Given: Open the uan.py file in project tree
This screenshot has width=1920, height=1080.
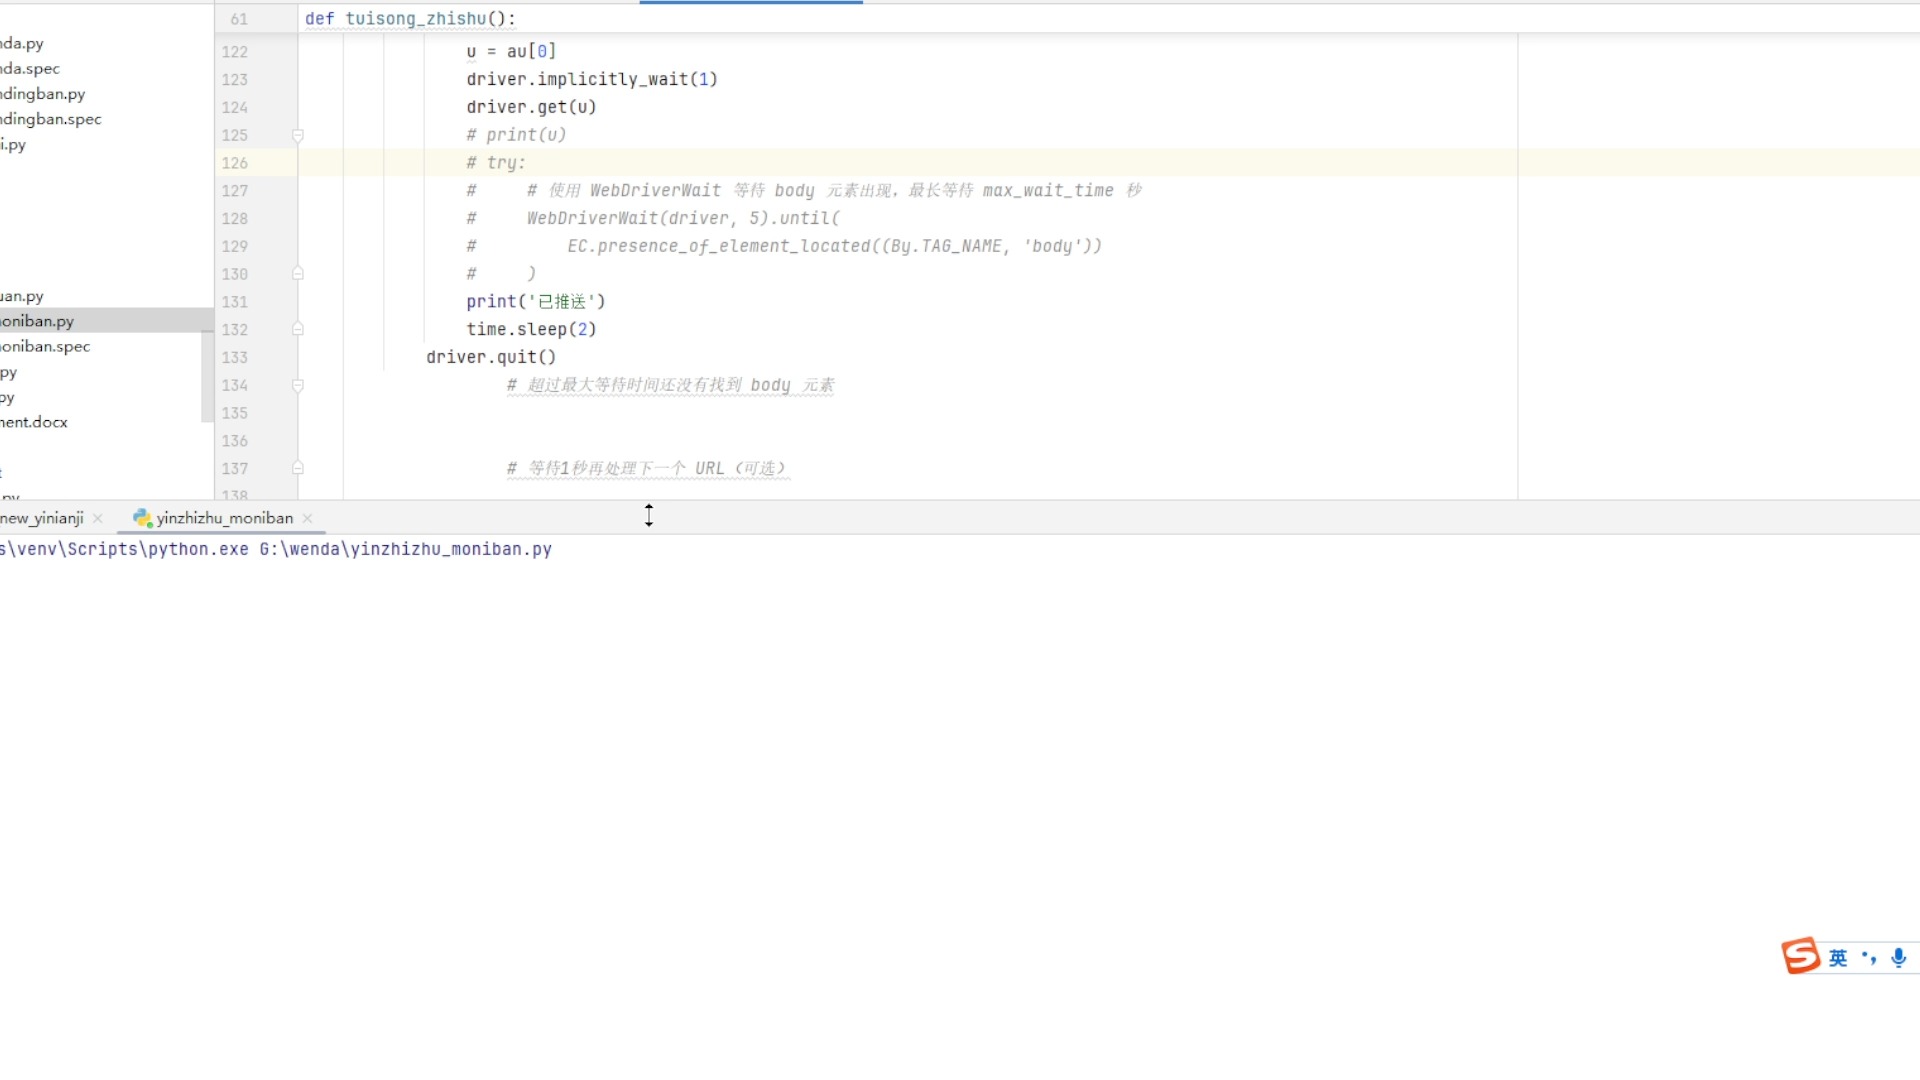Looking at the screenshot, I should 22,297.
